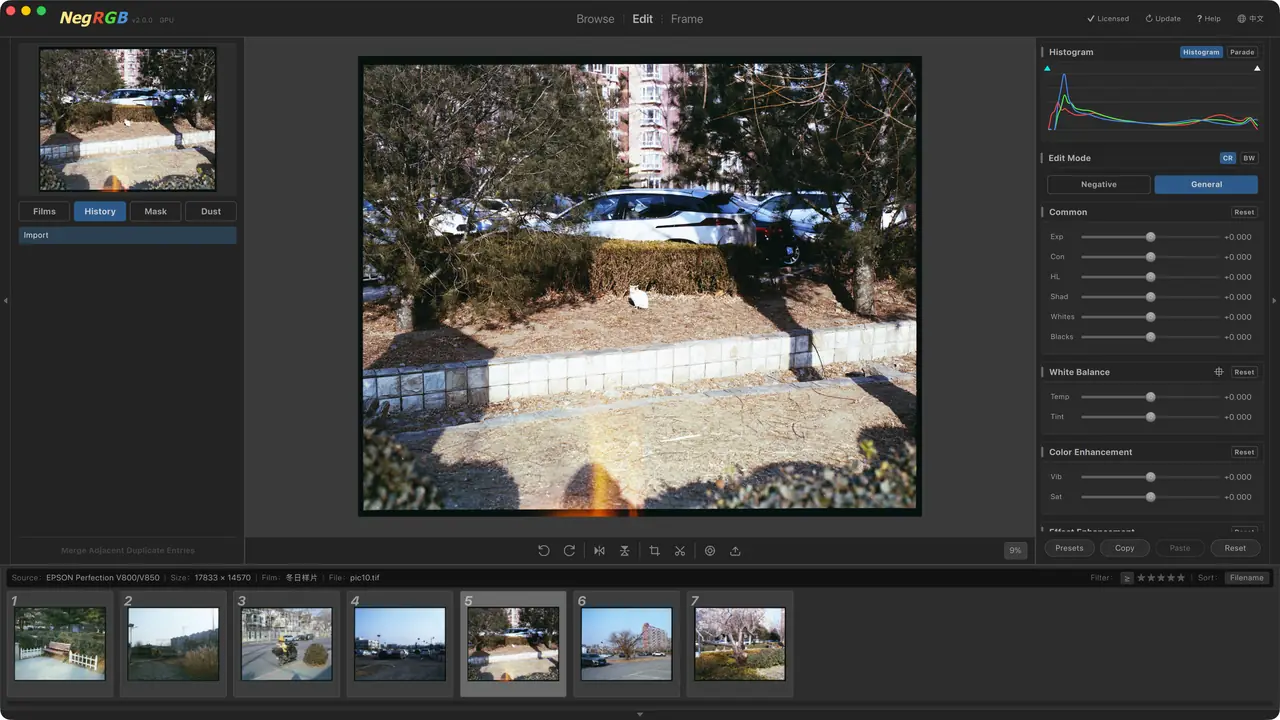The height and width of the screenshot is (720, 1280).
Task: Open the Filename sort dropdown
Action: pos(1247,578)
